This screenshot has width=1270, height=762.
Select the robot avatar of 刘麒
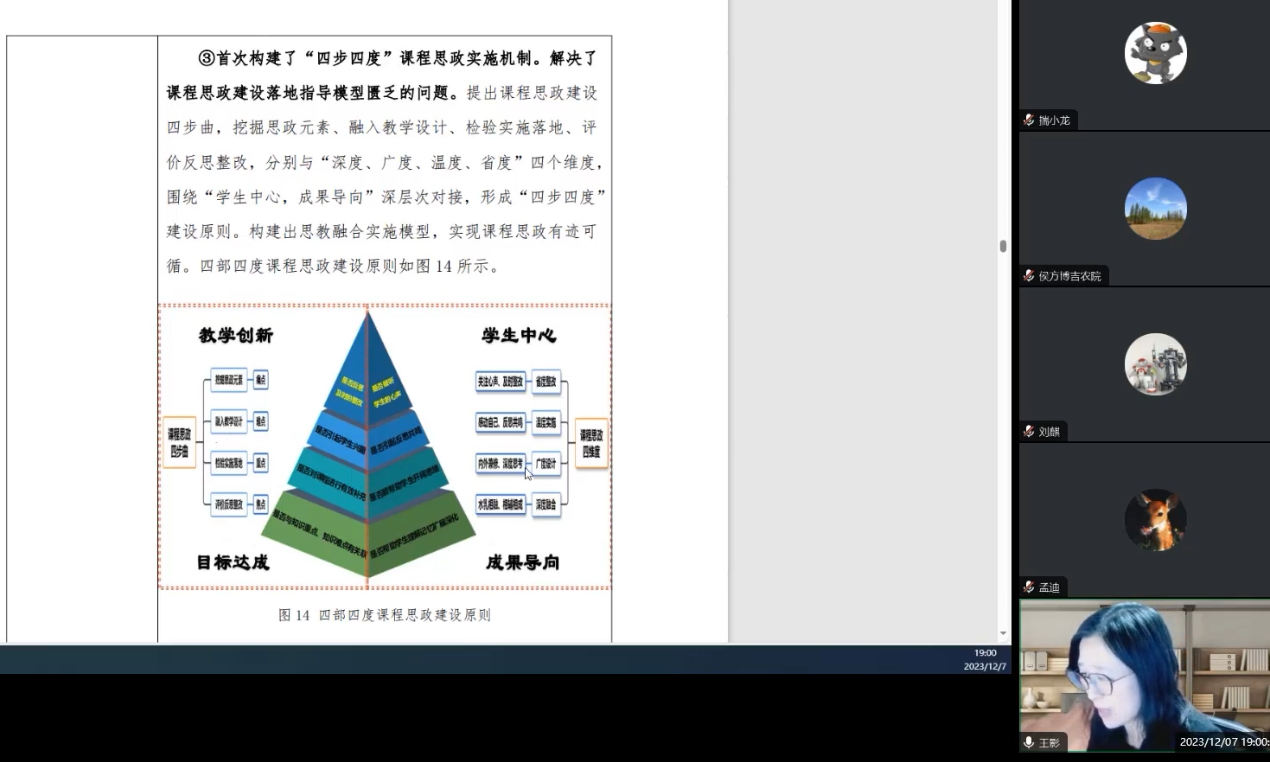pyautogui.click(x=1155, y=364)
